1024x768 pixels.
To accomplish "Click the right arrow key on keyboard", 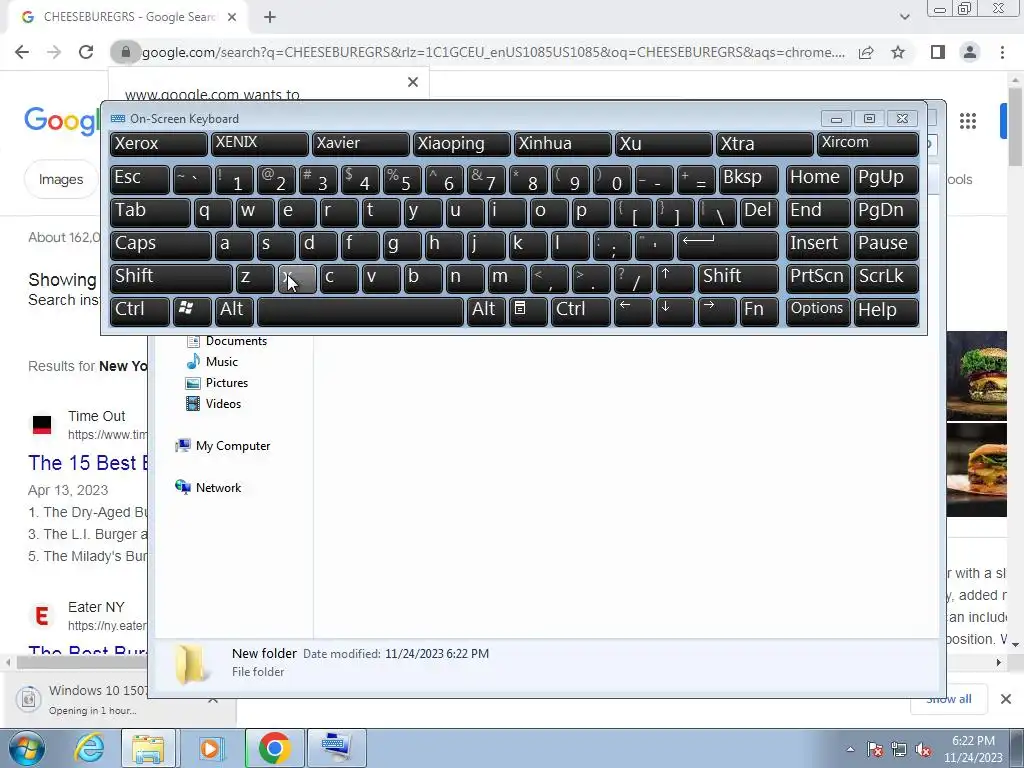I will pos(716,311).
